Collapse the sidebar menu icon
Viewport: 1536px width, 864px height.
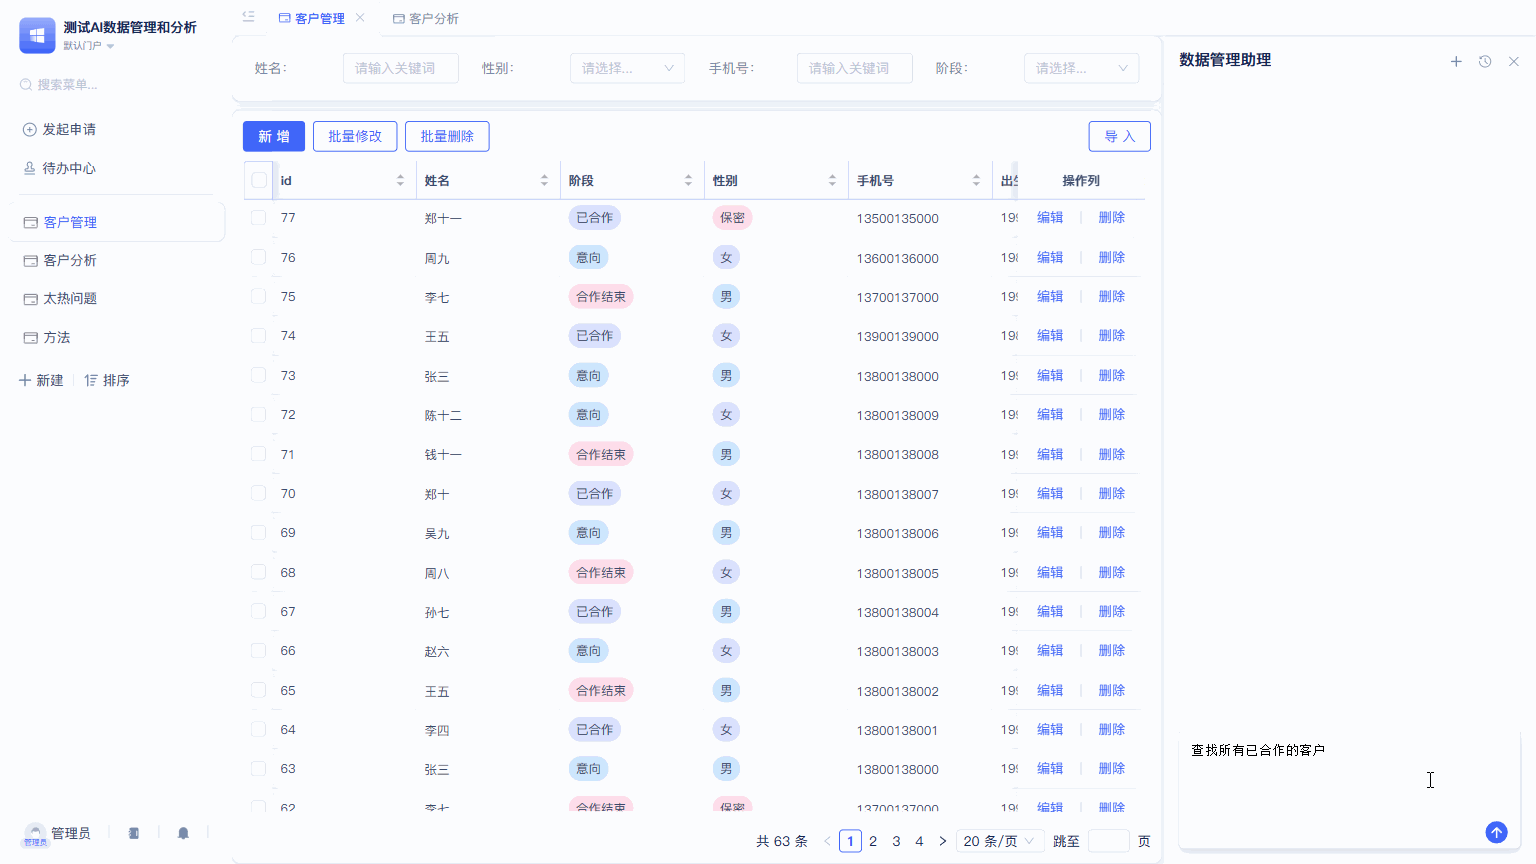[248, 17]
